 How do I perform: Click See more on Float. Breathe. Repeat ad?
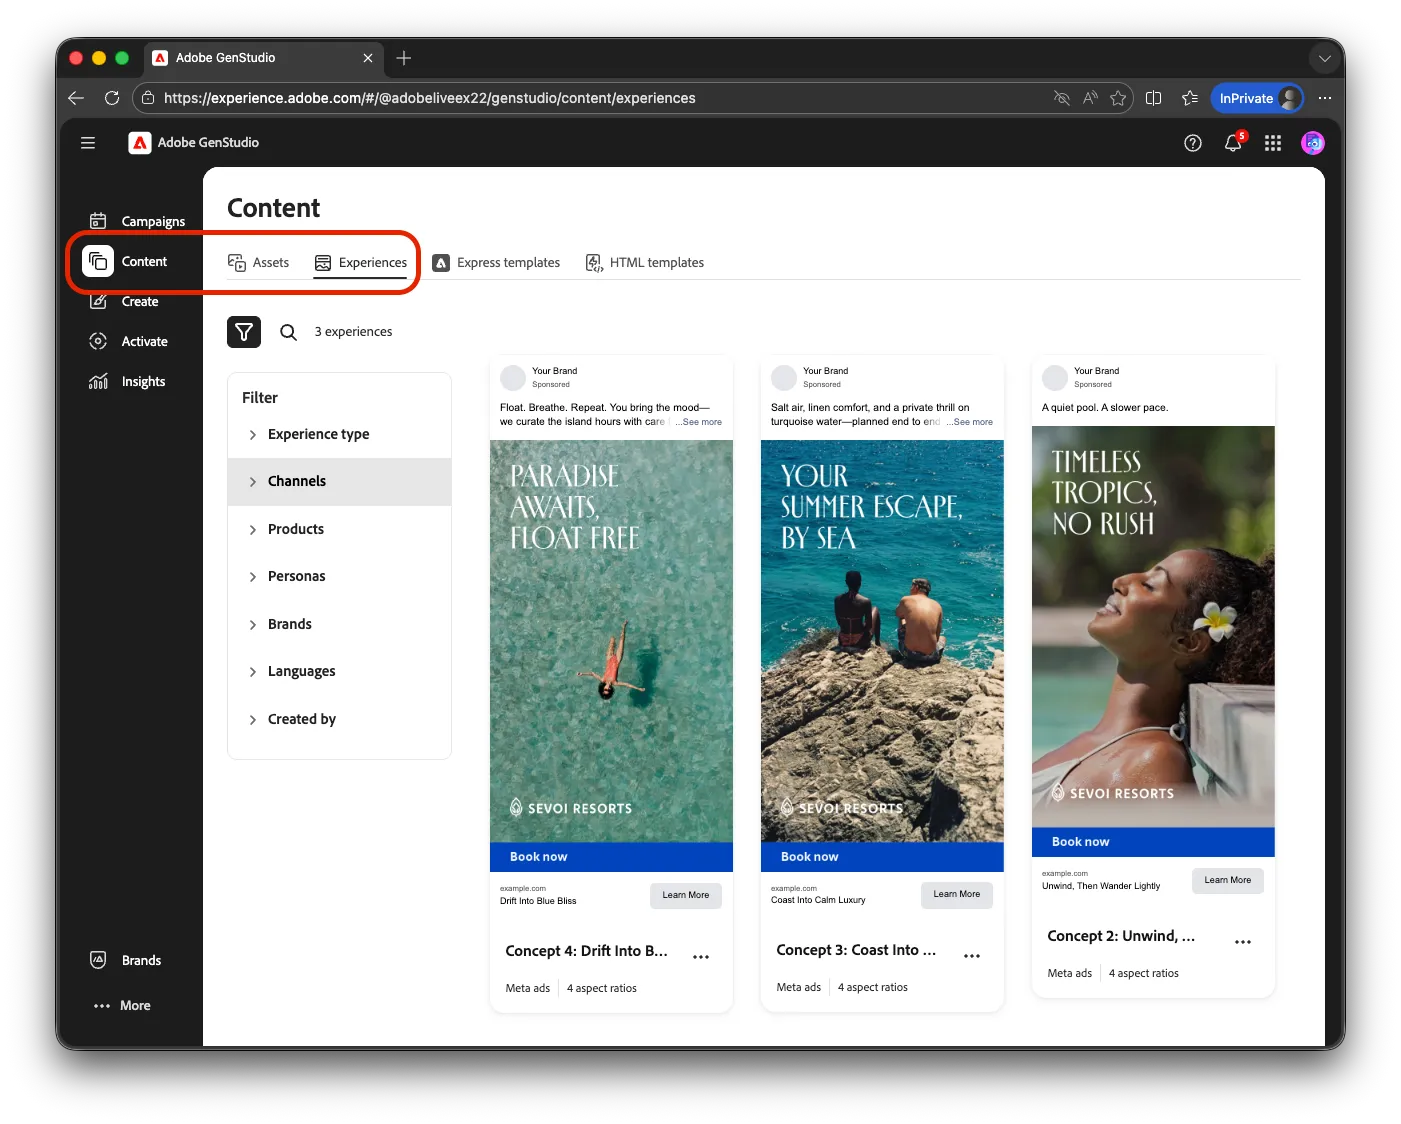tap(699, 422)
